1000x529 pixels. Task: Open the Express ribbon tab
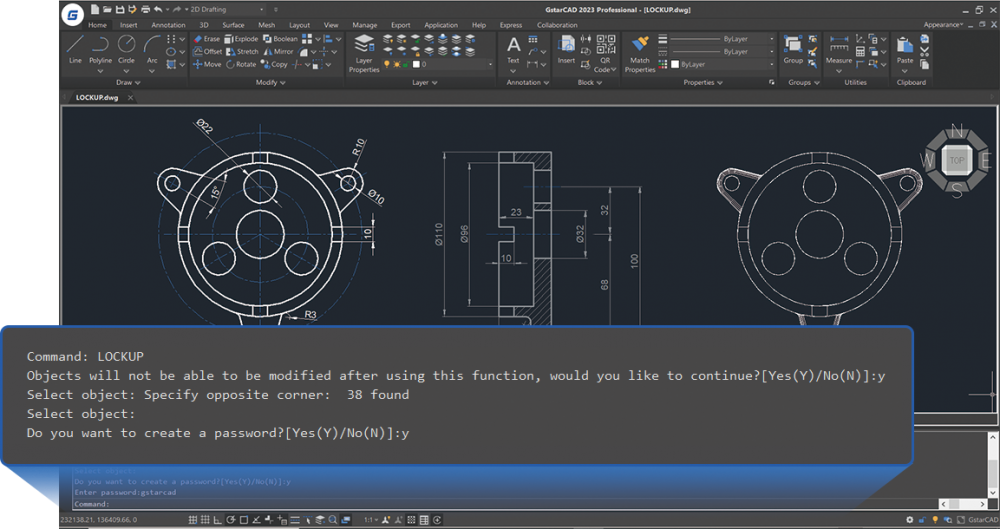click(510, 25)
